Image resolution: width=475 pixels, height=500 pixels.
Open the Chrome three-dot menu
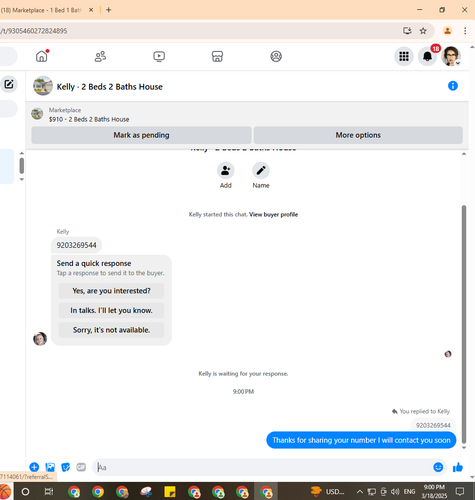click(465, 31)
